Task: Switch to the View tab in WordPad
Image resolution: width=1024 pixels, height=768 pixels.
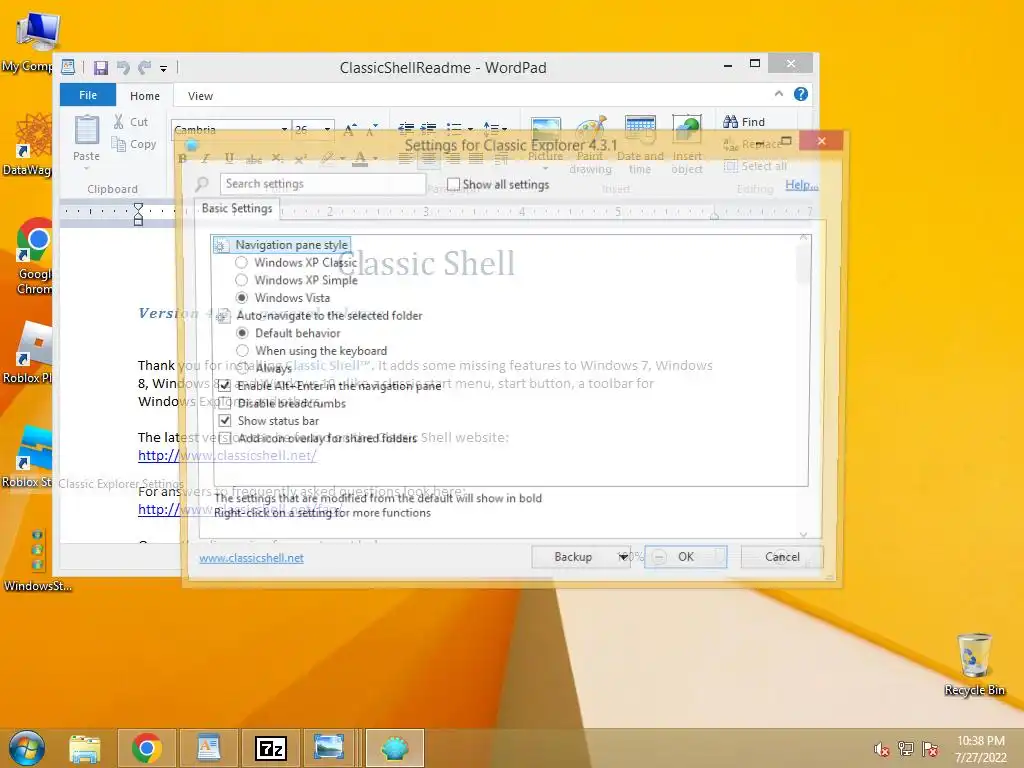Action: pos(200,96)
